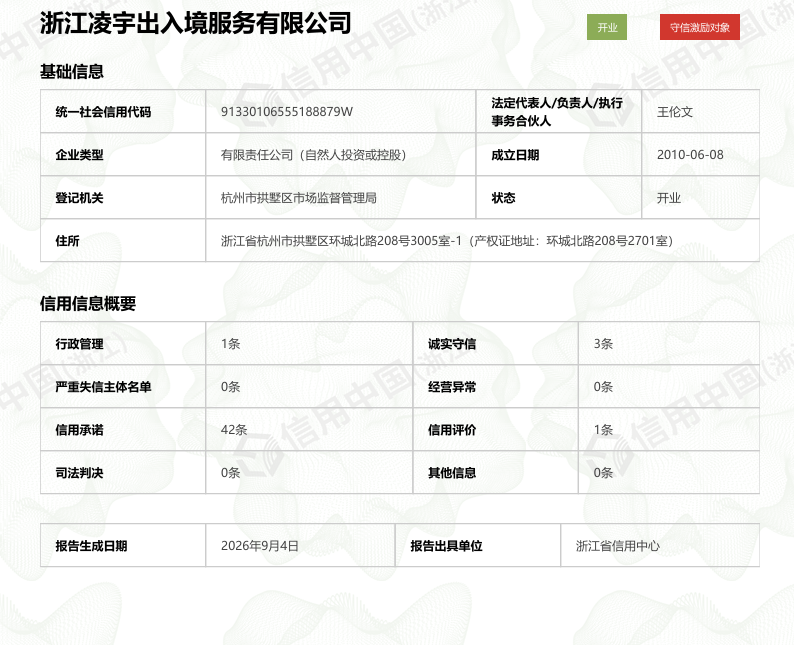This screenshot has height=648, width=794.
Task: Select 杭州市拱墅区市场监督管理局 value
Action: pyautogui.click(x=299, y=198)
